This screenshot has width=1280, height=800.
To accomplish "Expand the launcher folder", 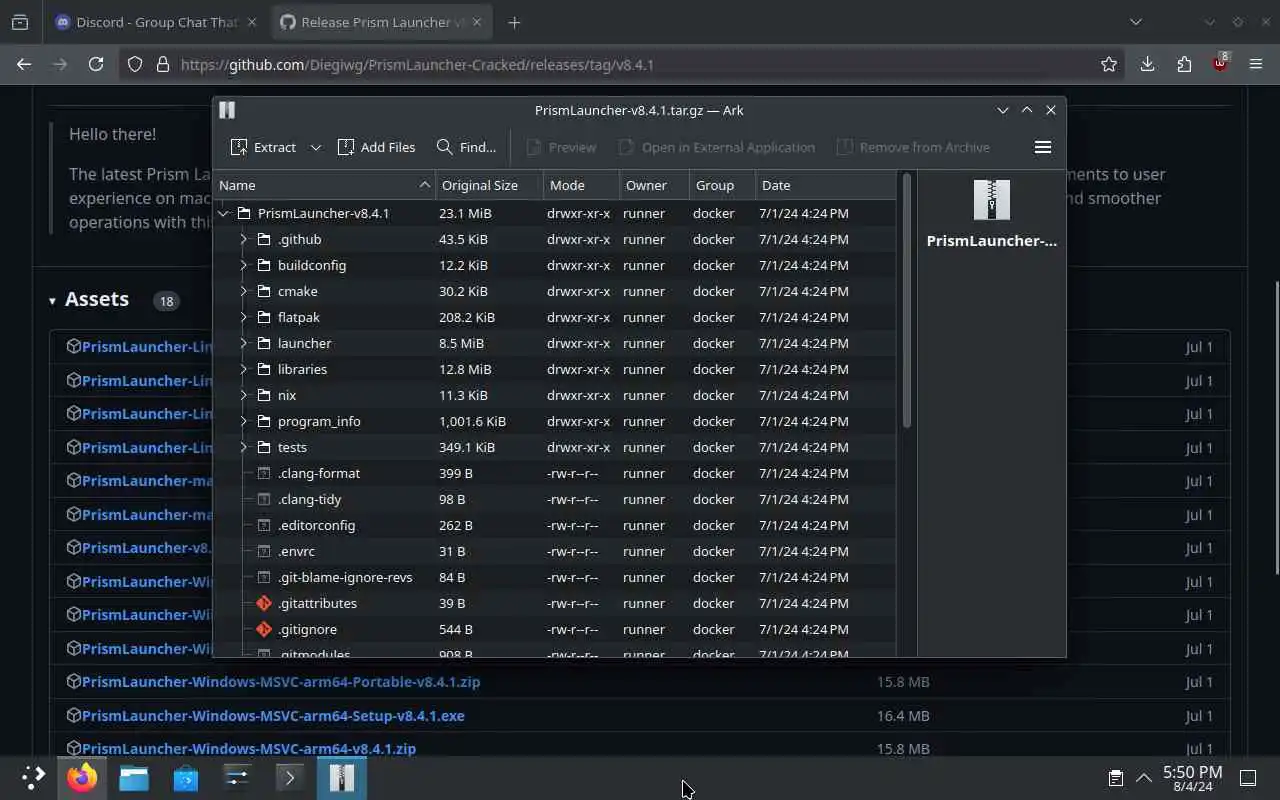I will coord(243,343).
